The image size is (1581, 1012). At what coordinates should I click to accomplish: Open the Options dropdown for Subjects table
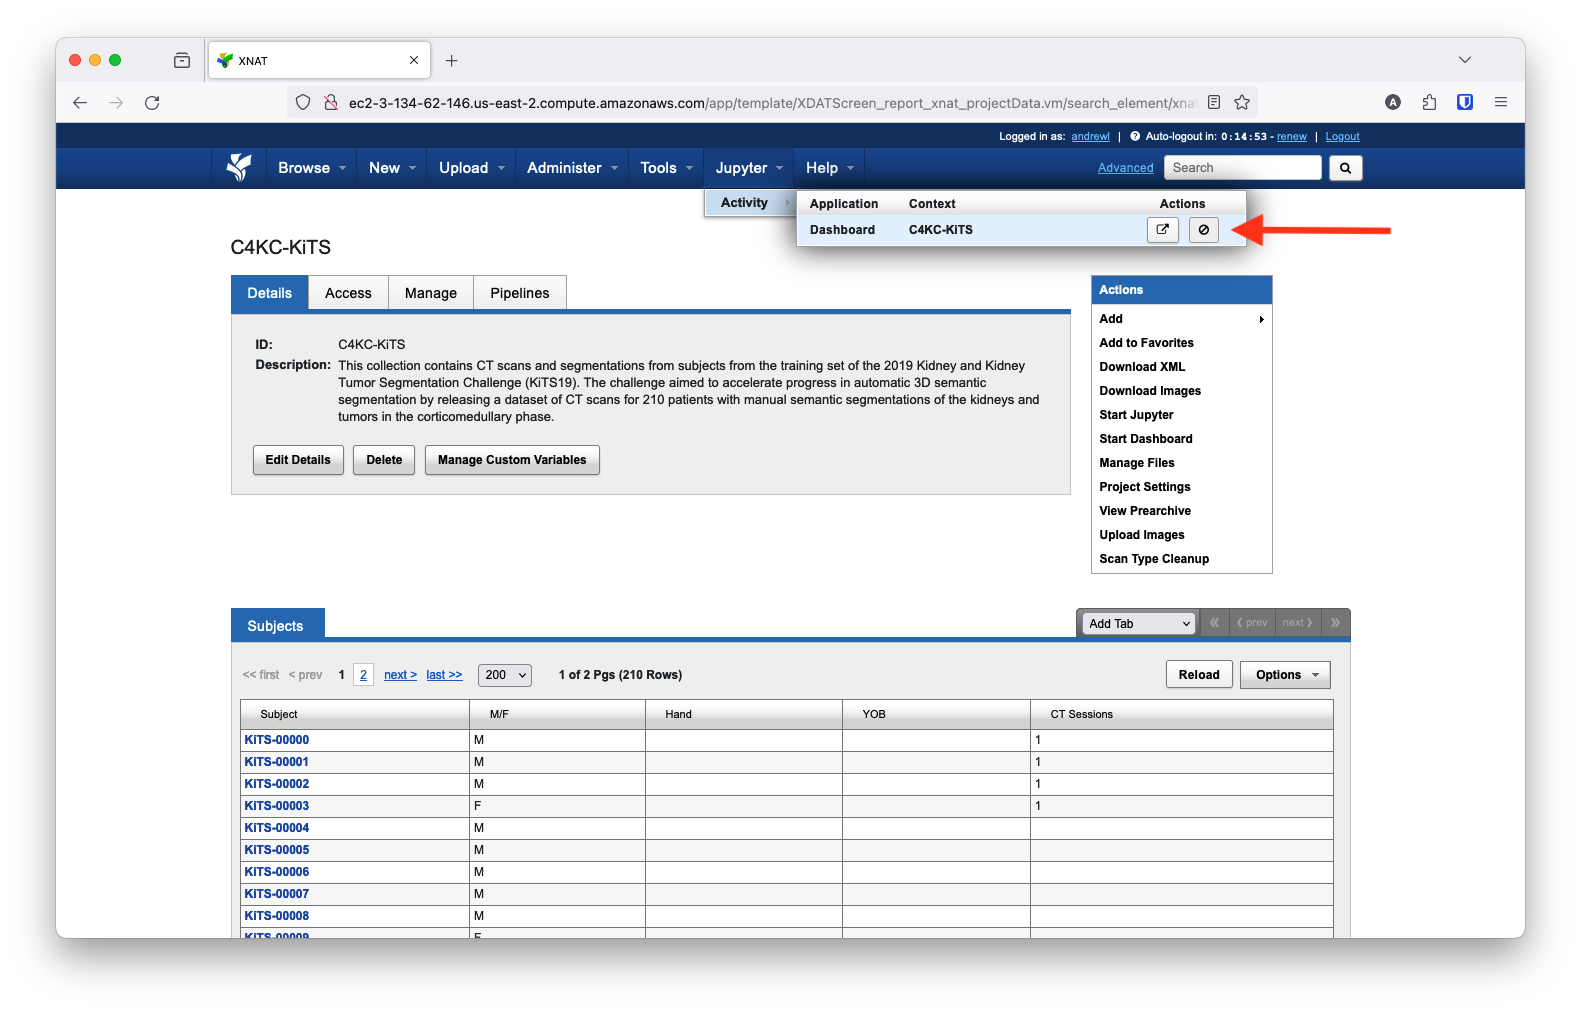pyautogui.click(x=1285, y=675)
